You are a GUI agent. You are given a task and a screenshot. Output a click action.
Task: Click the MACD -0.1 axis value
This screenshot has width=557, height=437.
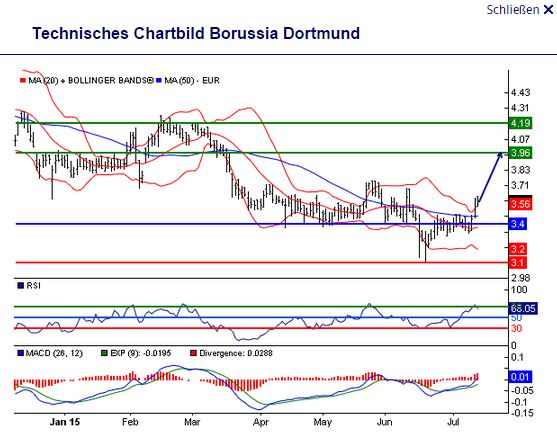(520, 403)
